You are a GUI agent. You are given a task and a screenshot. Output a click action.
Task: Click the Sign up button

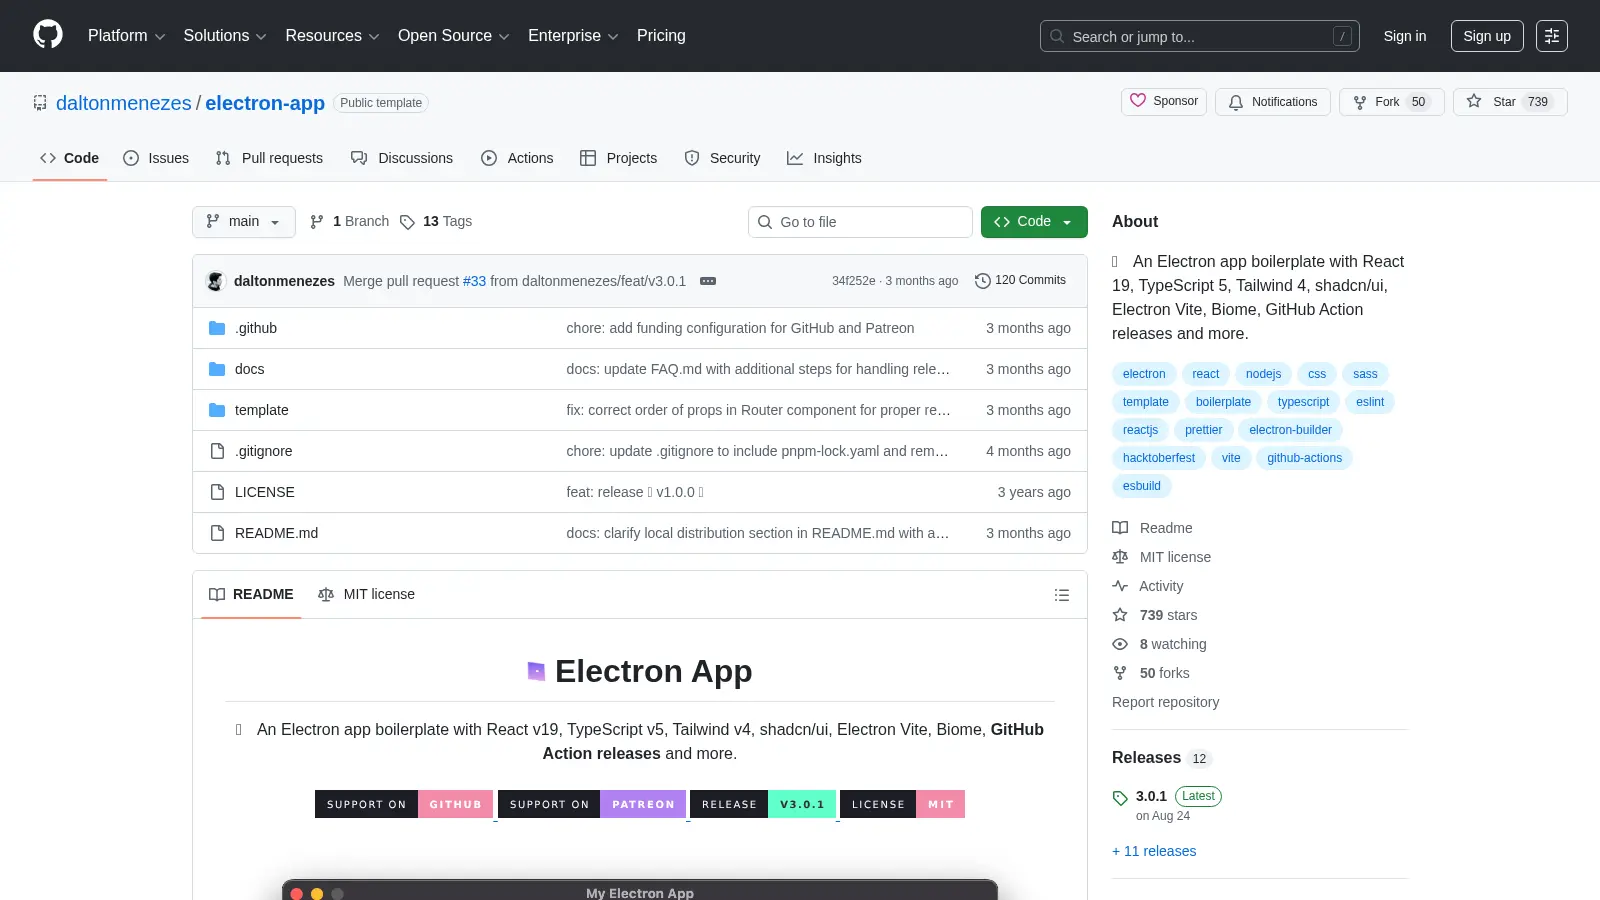point(1487,36)
